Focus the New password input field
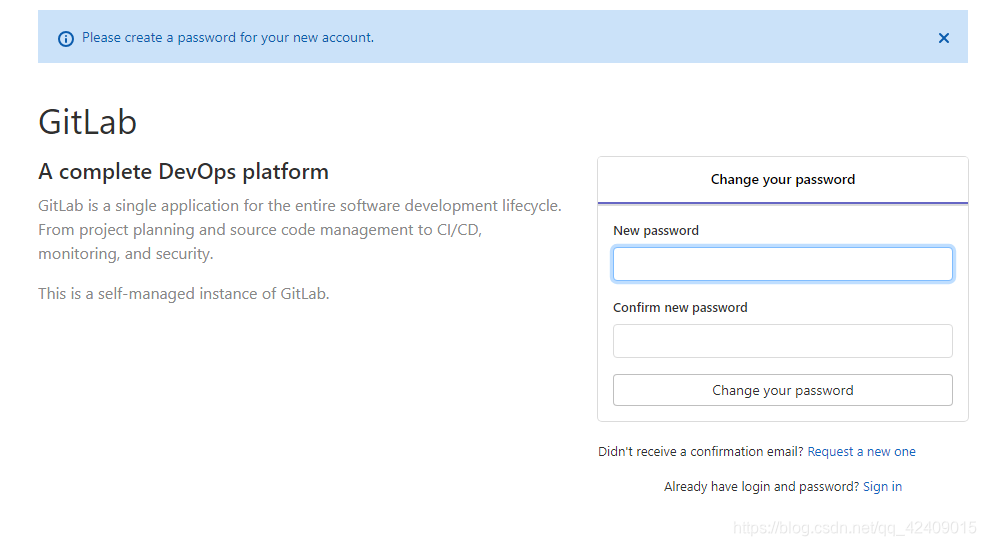The width and height of the screenshot is (986, 546). pos(782,264)
